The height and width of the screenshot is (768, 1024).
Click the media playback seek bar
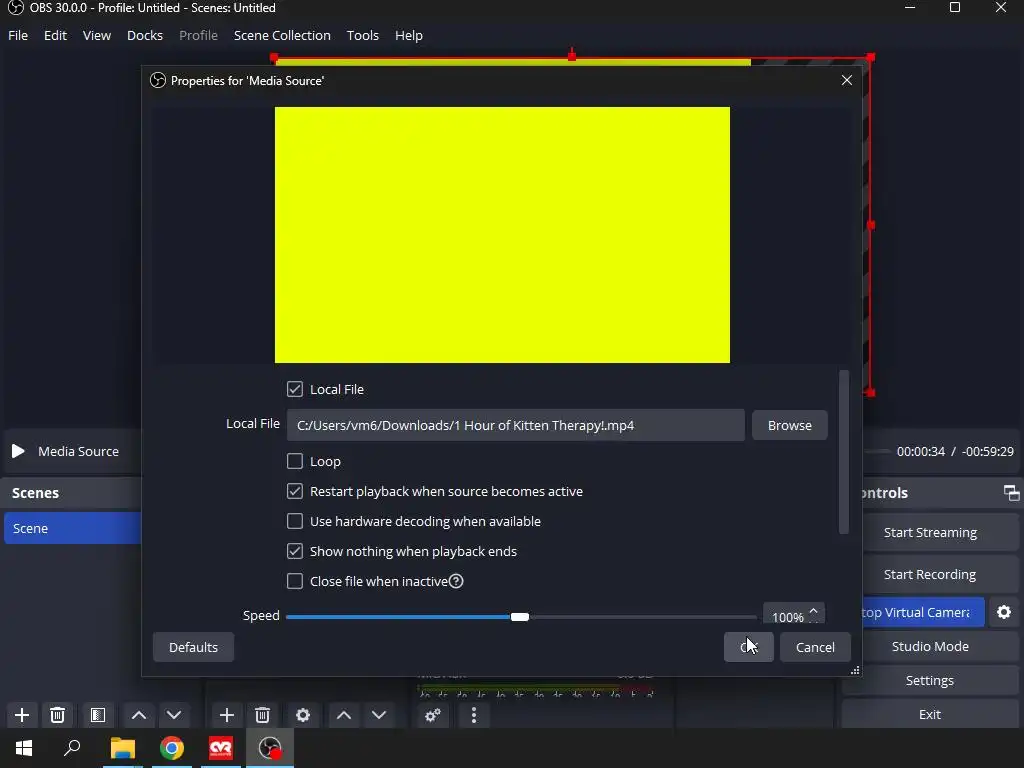point(876,451)
